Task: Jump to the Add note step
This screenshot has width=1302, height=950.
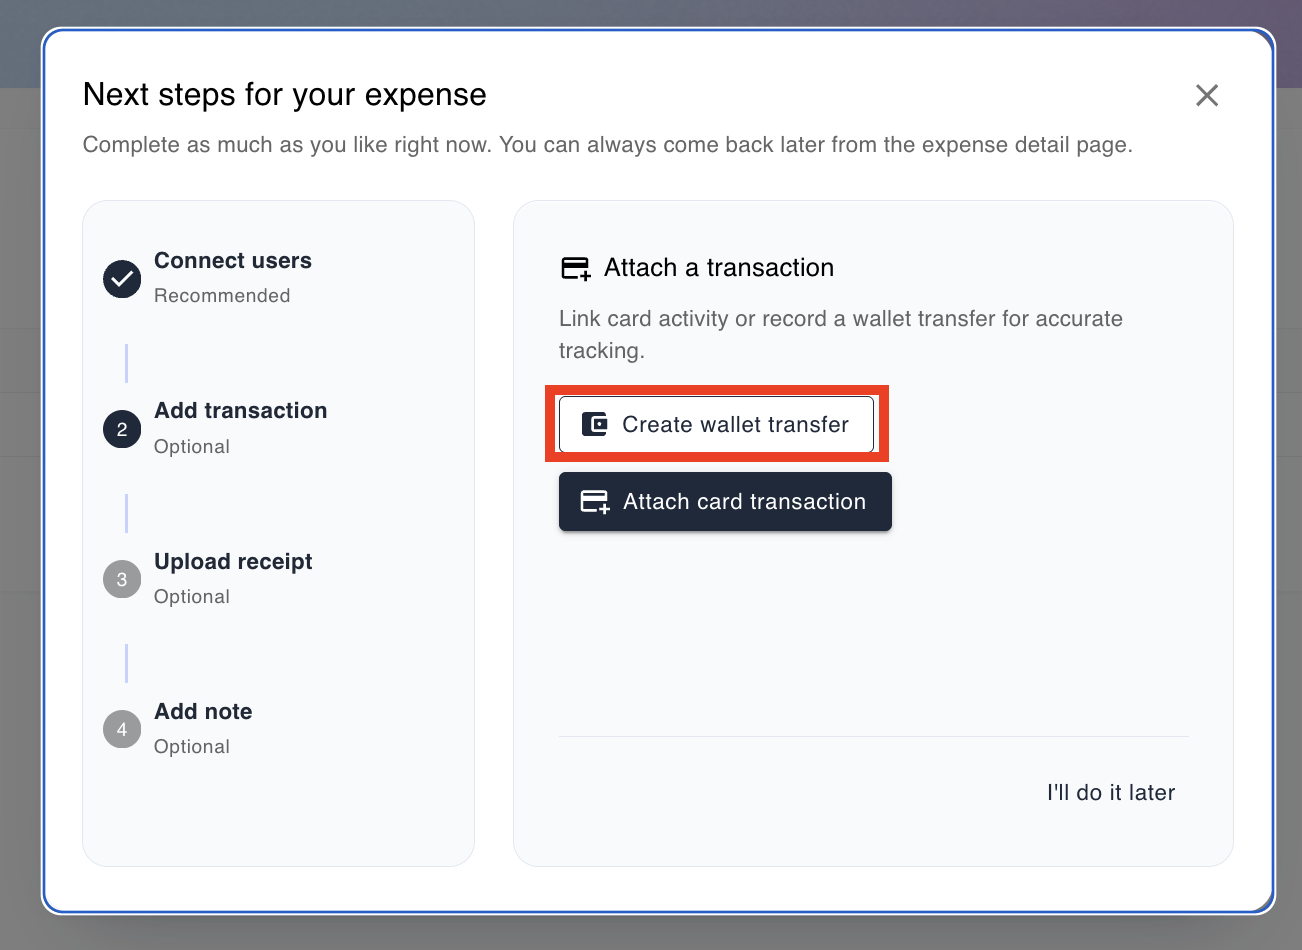Action: tap(203, 712)
